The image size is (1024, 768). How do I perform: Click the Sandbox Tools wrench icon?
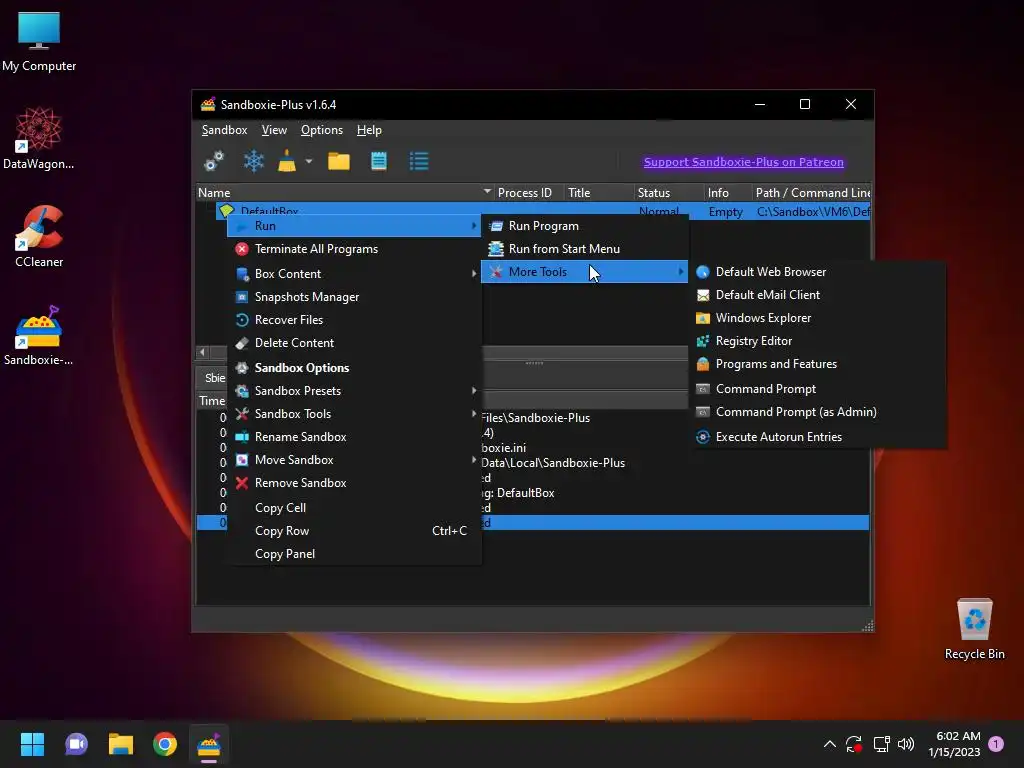242,414
